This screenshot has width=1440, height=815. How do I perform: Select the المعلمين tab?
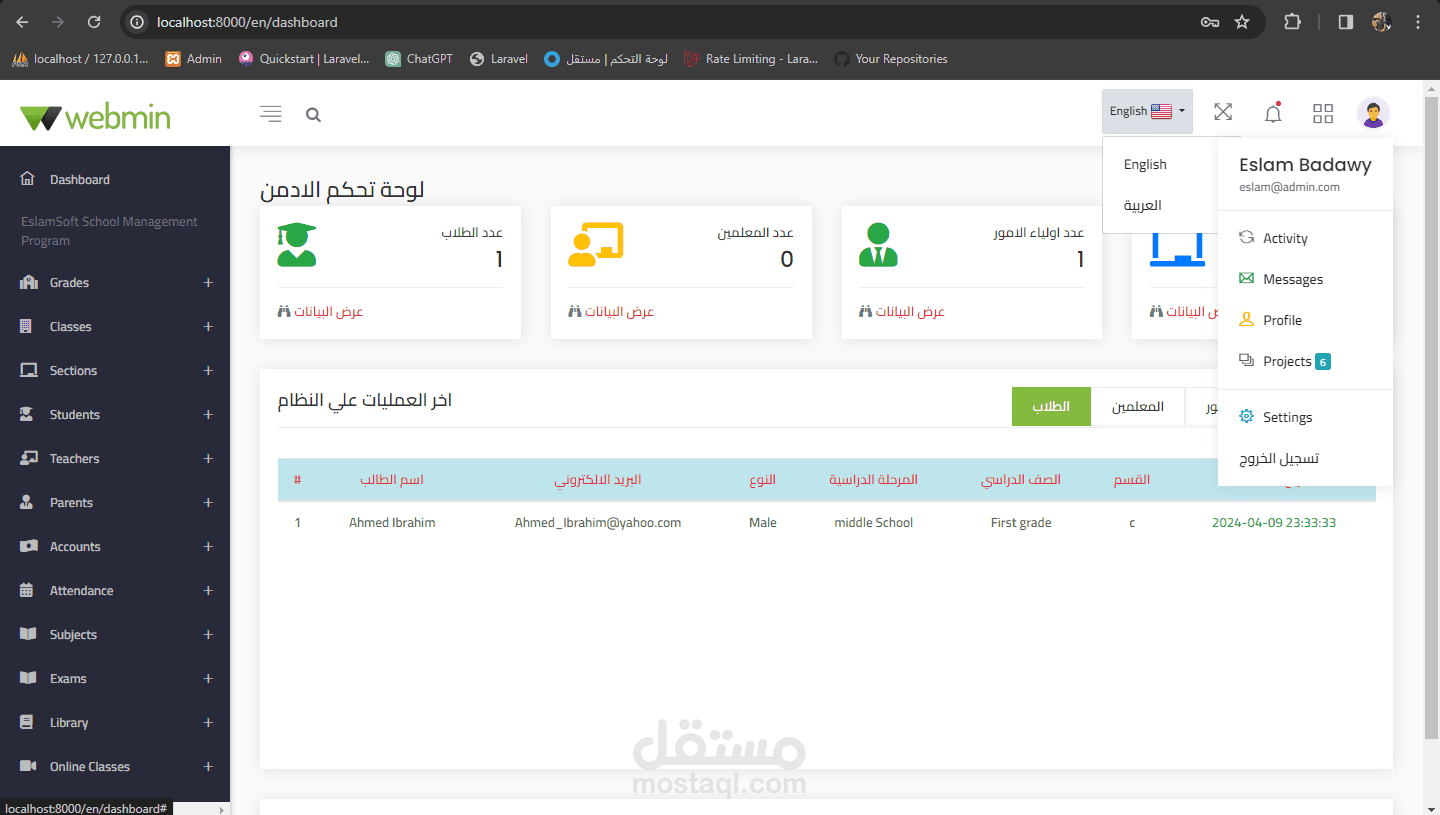pos(1138,406)
